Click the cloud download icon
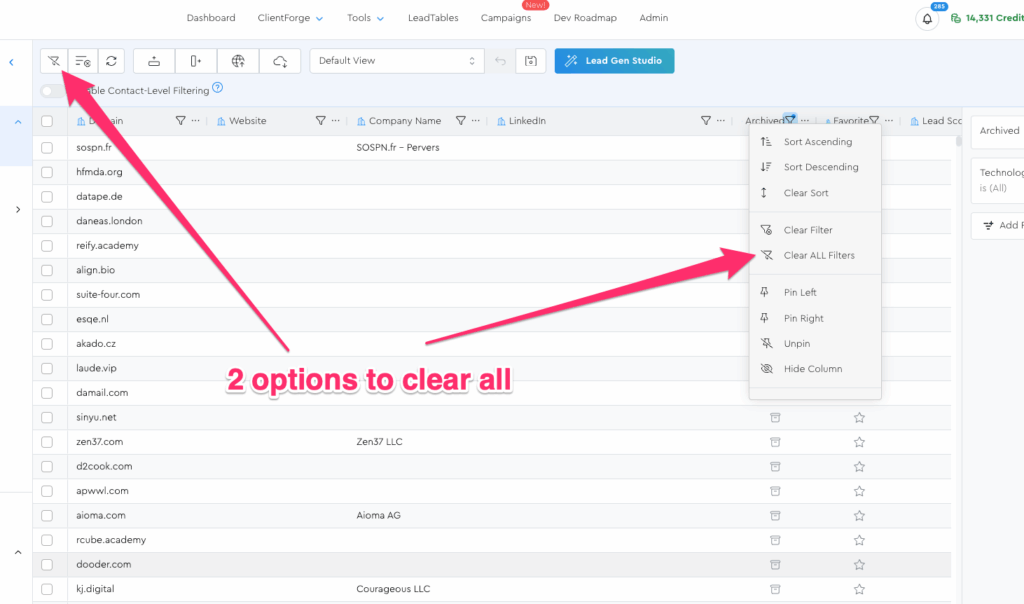 tap(280, 61)
